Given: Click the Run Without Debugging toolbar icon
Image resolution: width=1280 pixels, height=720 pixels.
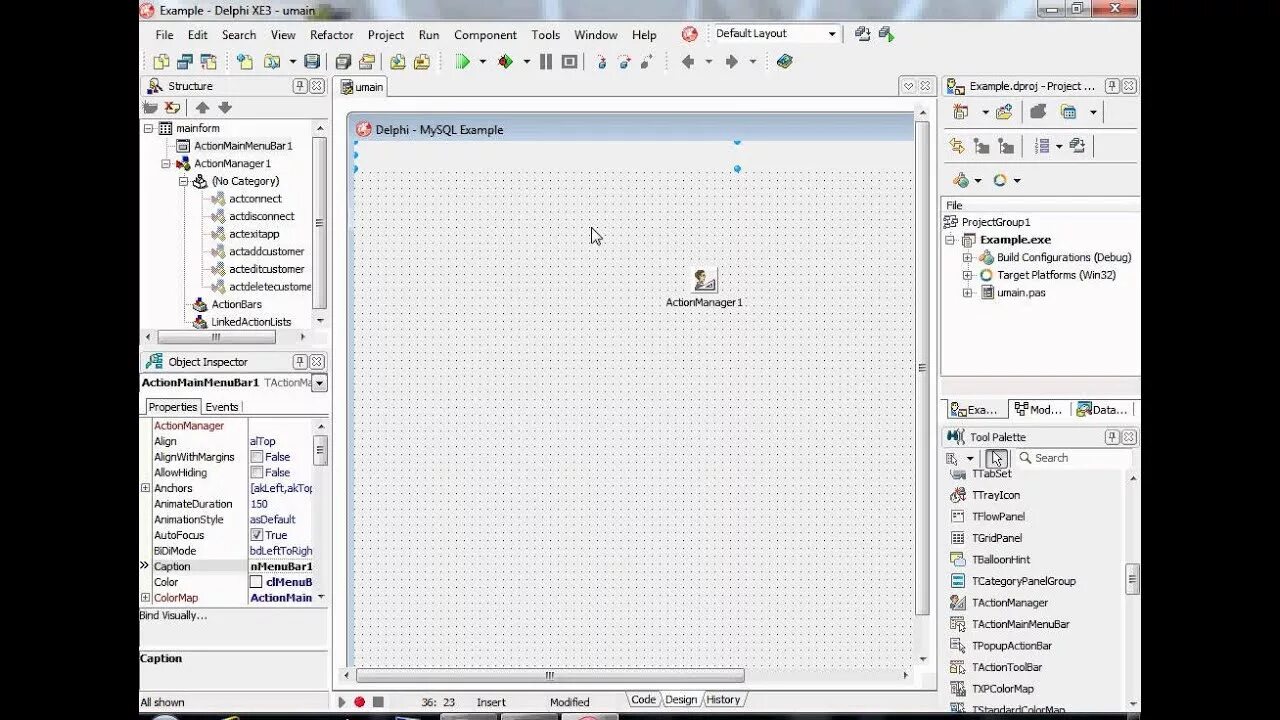Looking at the screenshot, I should pyautogui.click(x=505, y=62).
